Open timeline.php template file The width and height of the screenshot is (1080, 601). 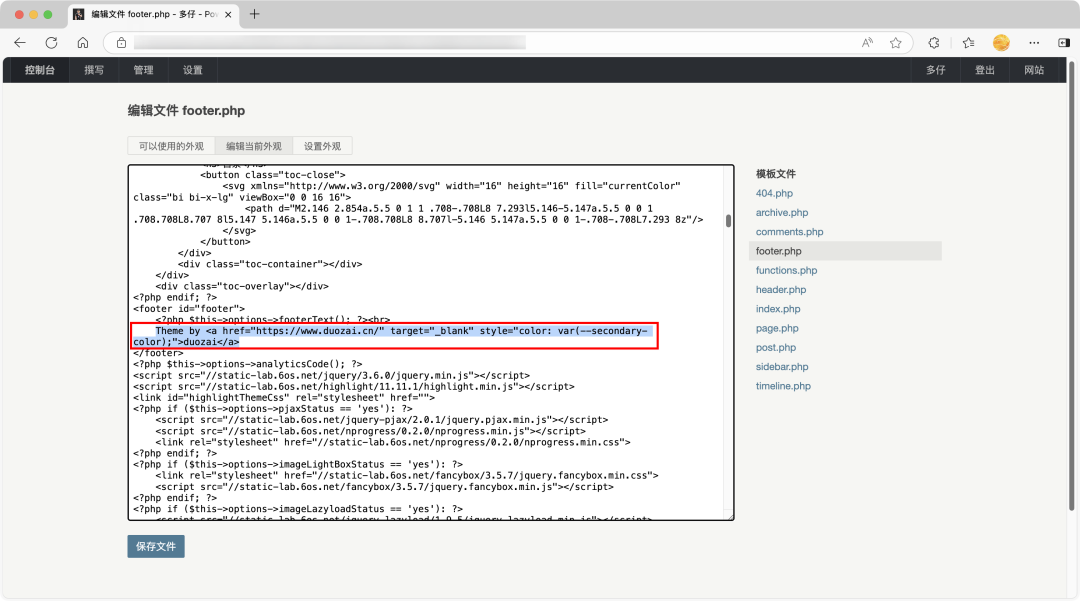pyautogui.click(x=783, y=386)
